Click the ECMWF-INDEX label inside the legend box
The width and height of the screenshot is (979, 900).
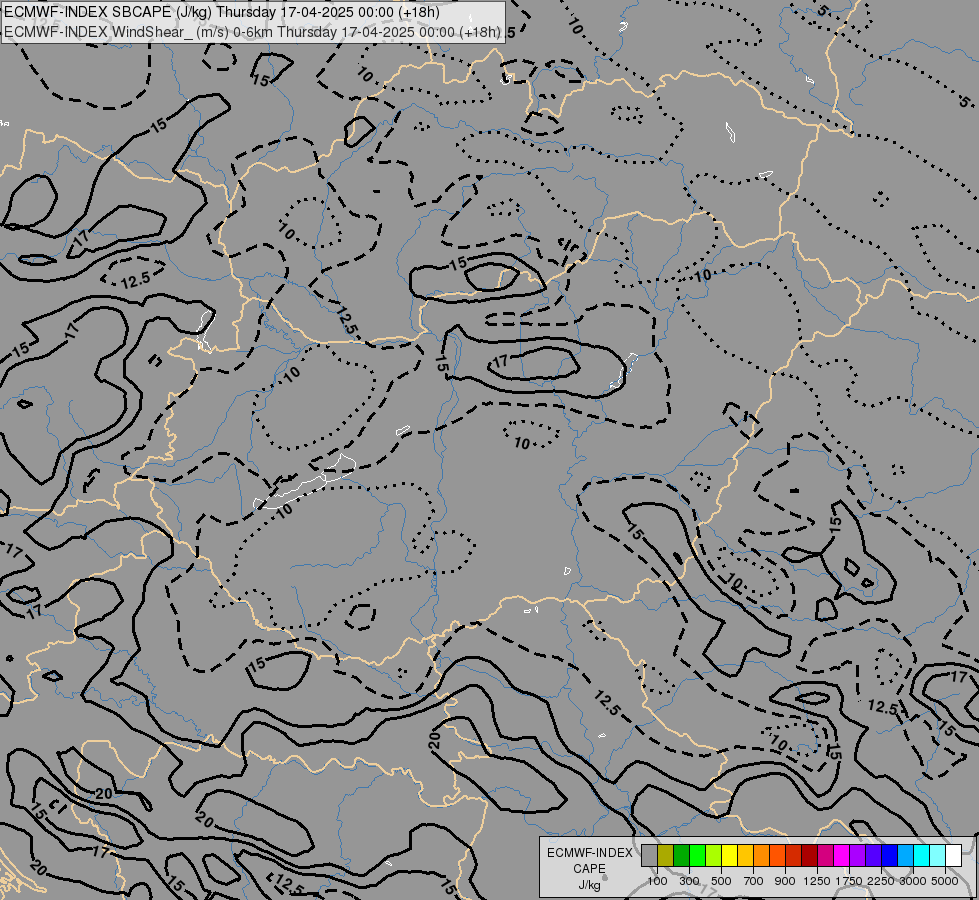[590, 853]
